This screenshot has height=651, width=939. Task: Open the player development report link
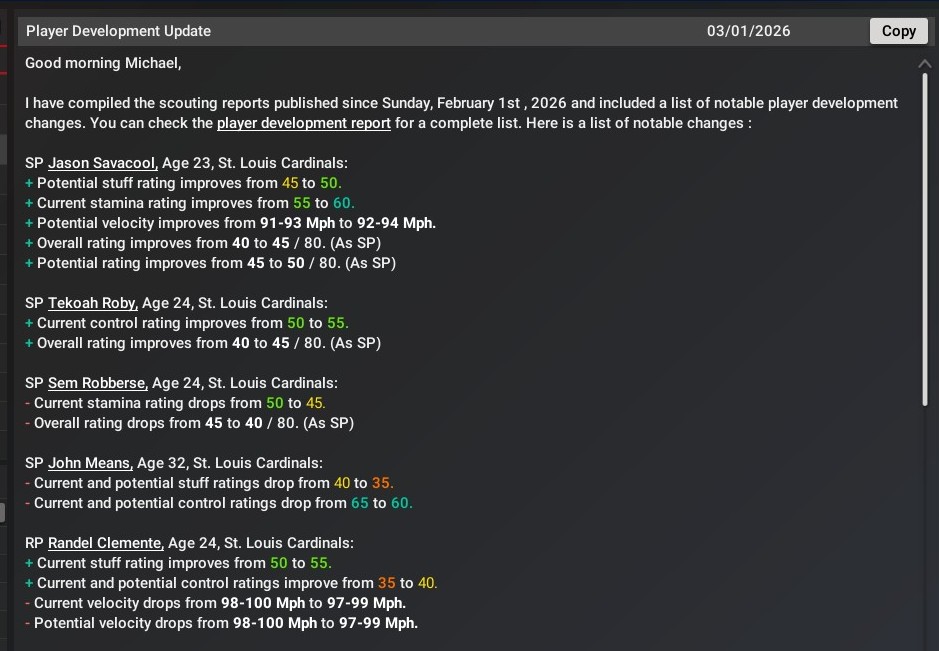coord(304,123)
